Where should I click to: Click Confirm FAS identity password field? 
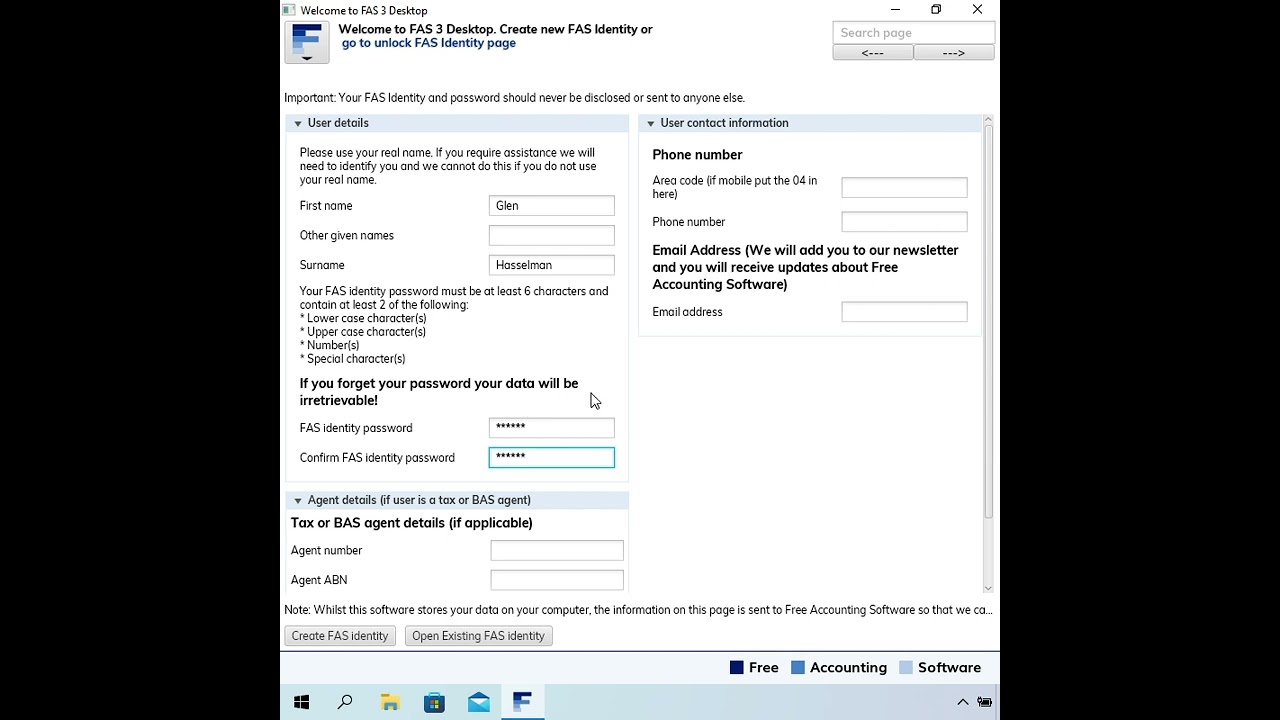coord(551,458)
